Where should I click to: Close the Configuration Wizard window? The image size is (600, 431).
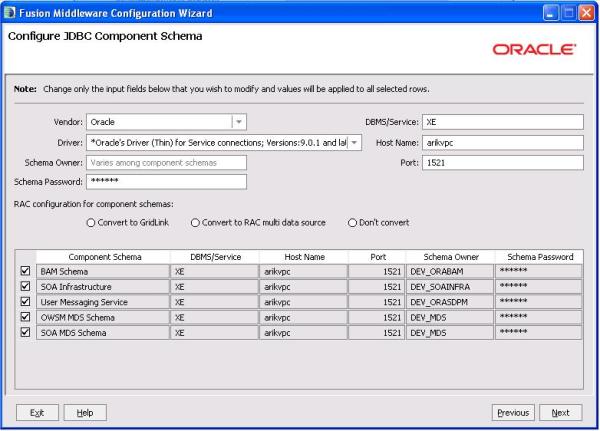pos(586,11)
